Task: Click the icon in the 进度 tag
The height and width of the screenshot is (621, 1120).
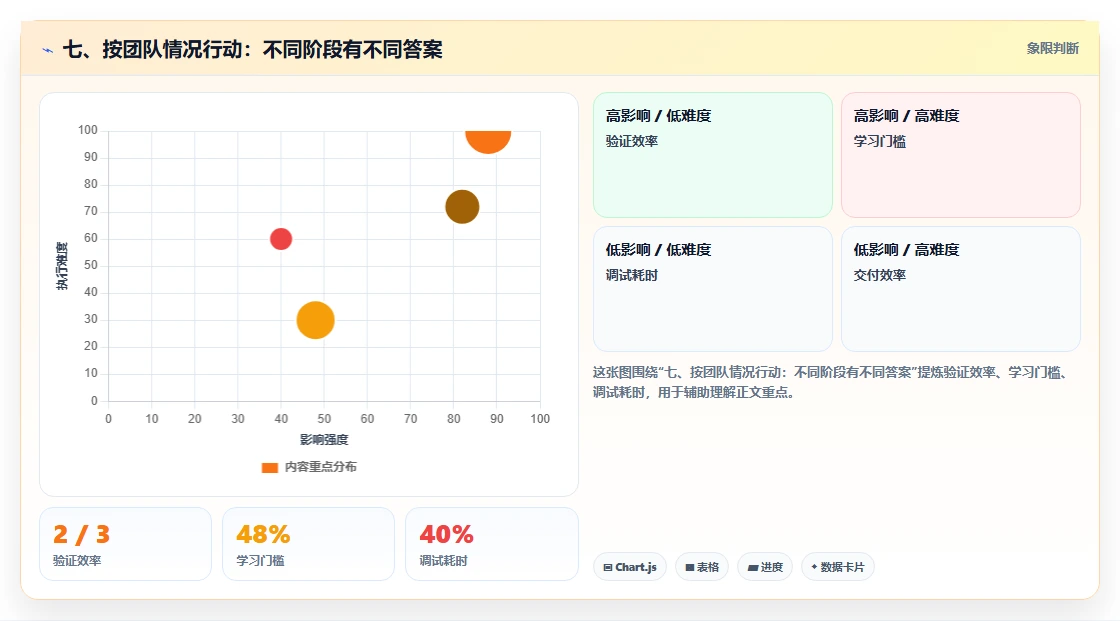Action: [x=753, y=567]
